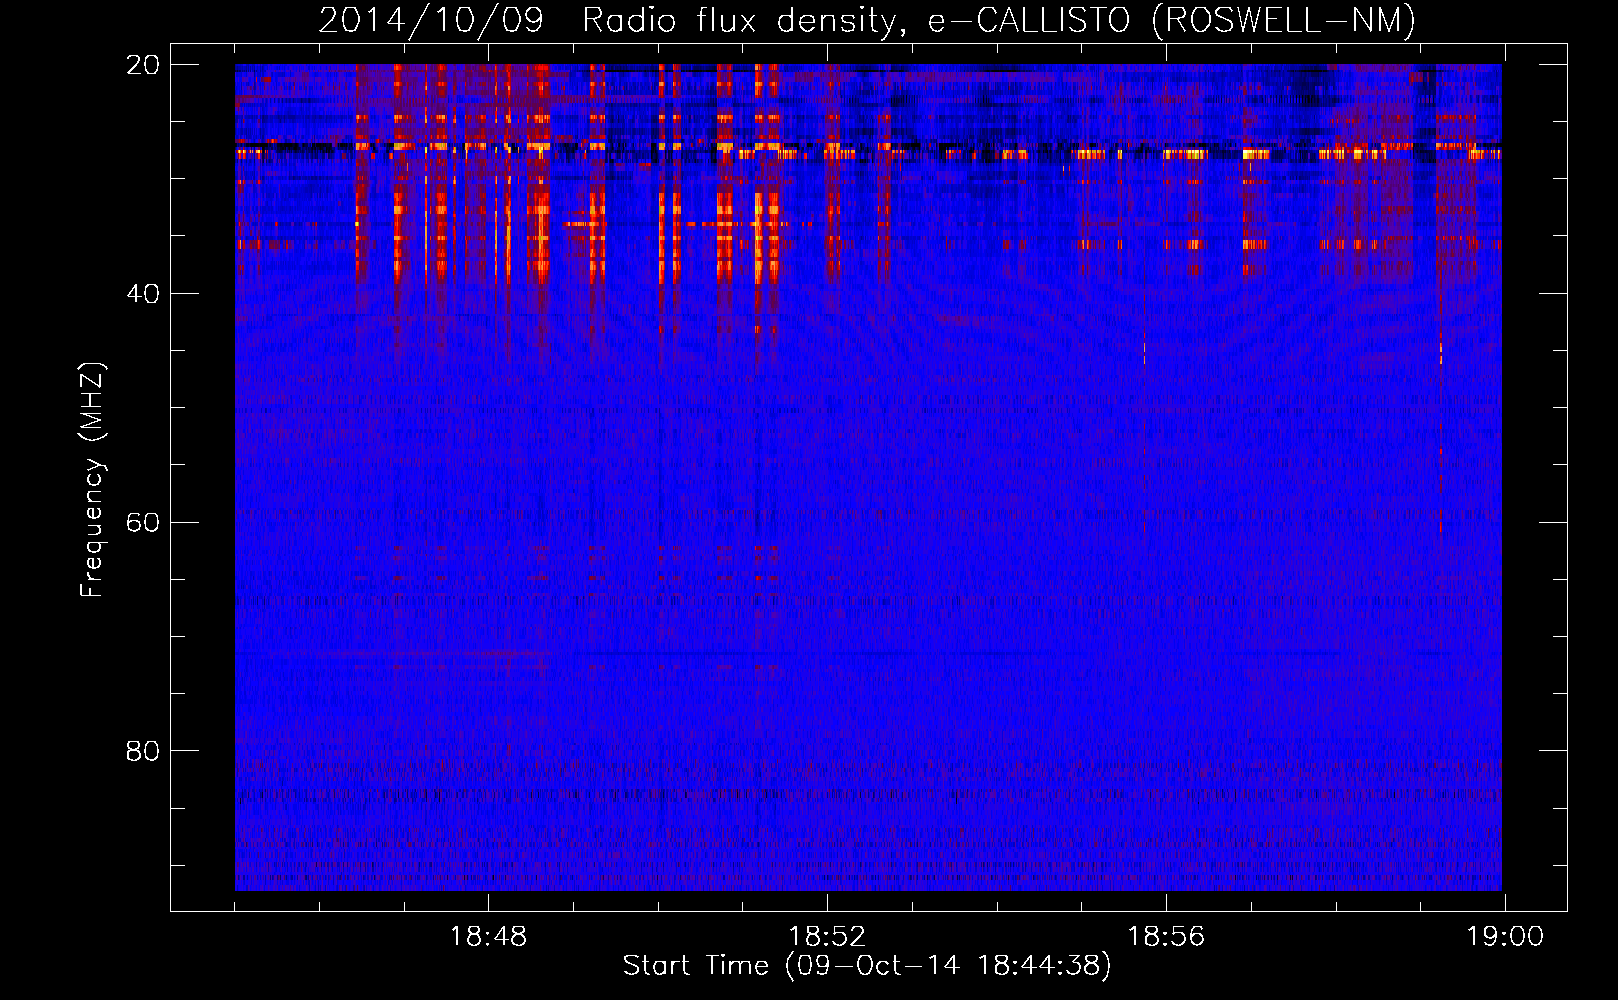Click the 60 MHz frequency tick label

tap(143, 523)
